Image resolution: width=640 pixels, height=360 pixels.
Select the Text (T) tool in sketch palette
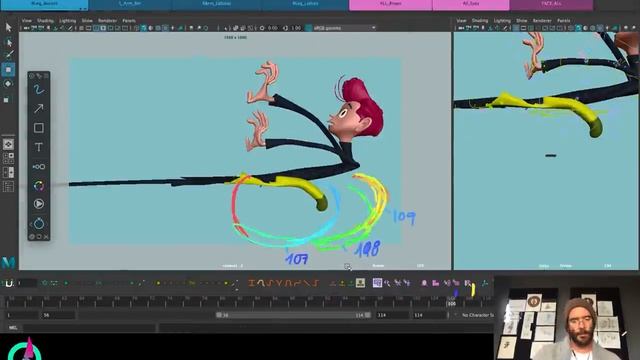pyautogui.click(x=39, y=147)
